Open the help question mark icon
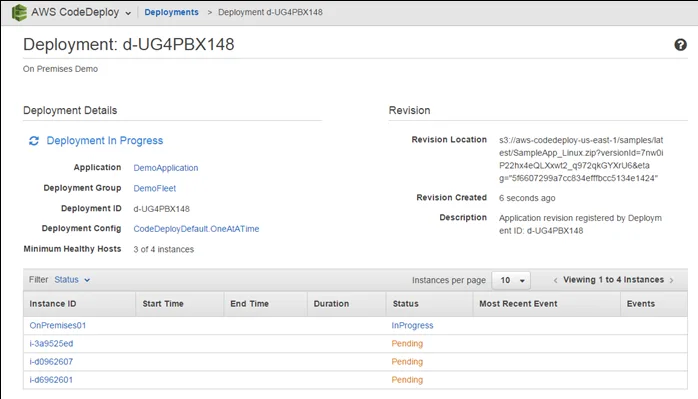698x399 pixels. (x=680, y=45)
